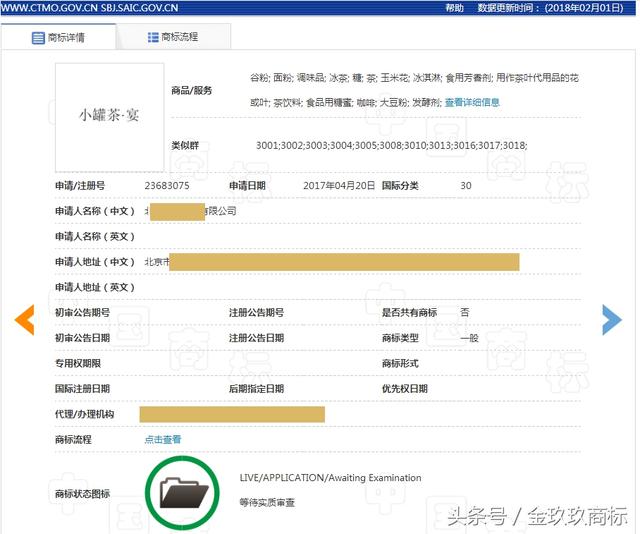Click the 商标流程 tab flow icon
This screenshot has width=640, height=534.
pos(153,37)
